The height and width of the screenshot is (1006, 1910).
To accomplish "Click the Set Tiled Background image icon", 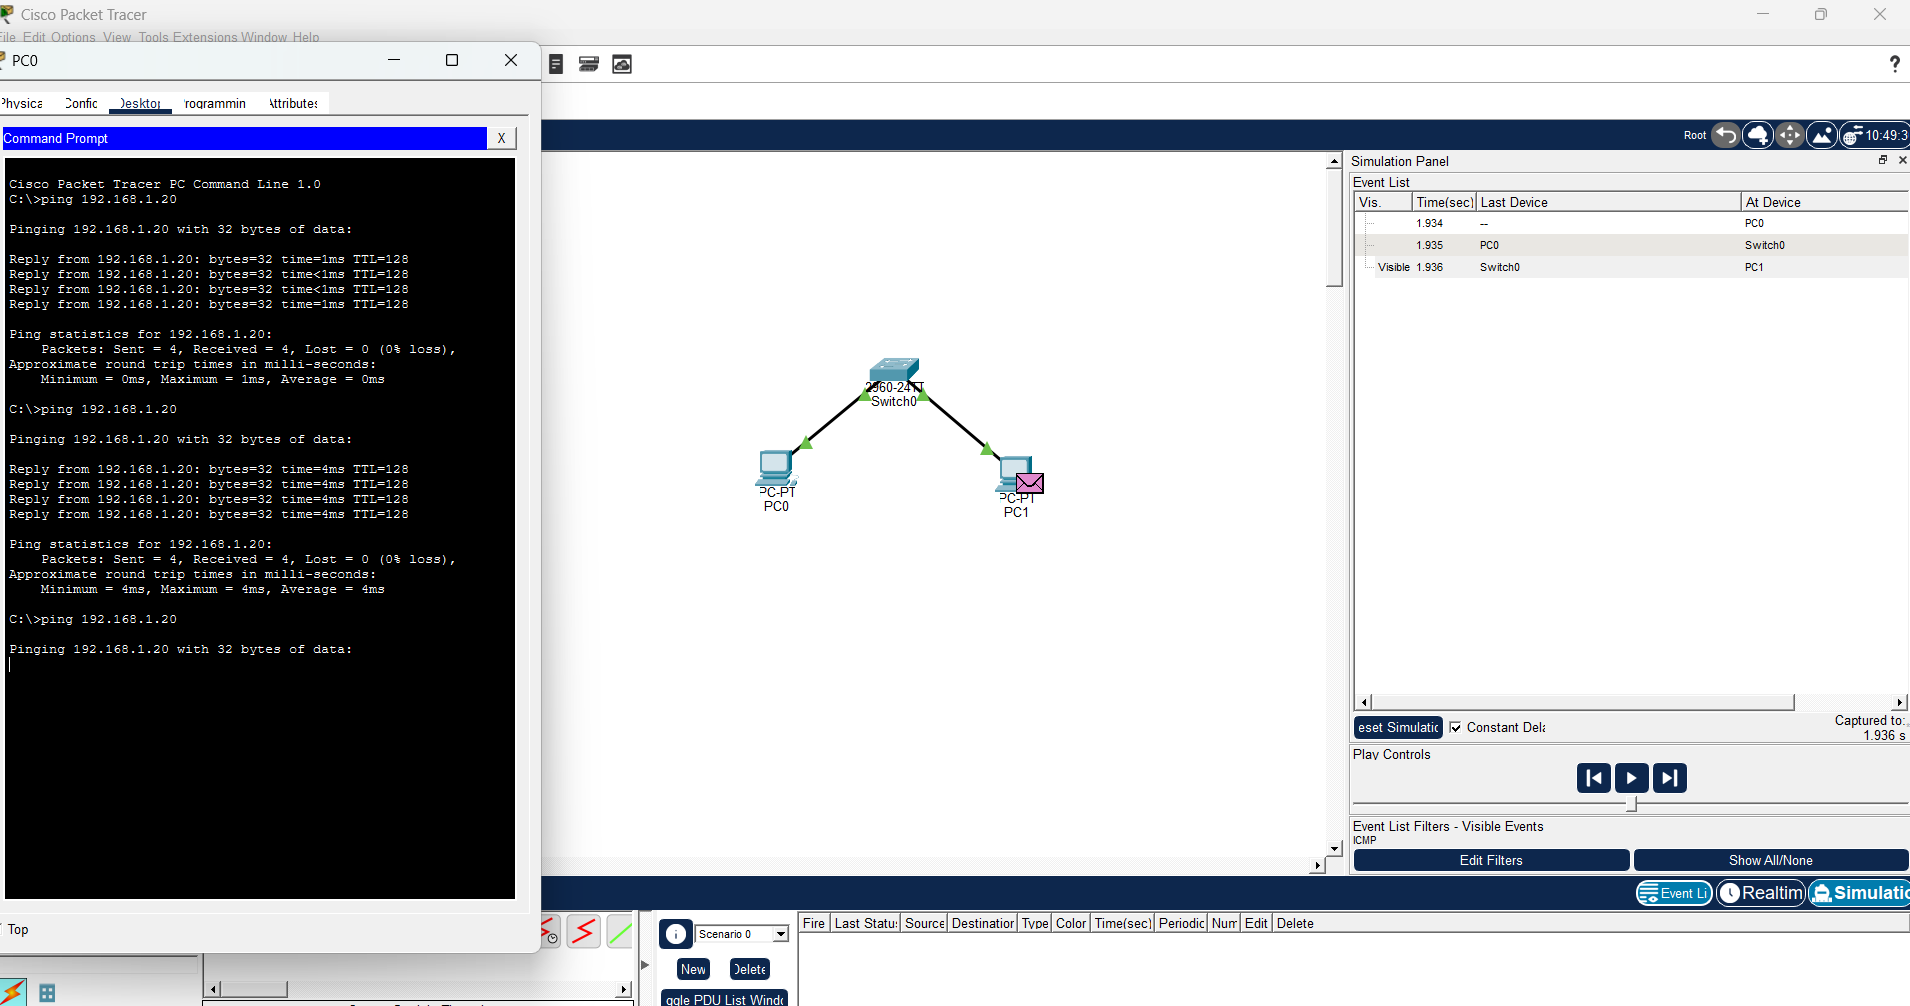I will coord(1822,135).
